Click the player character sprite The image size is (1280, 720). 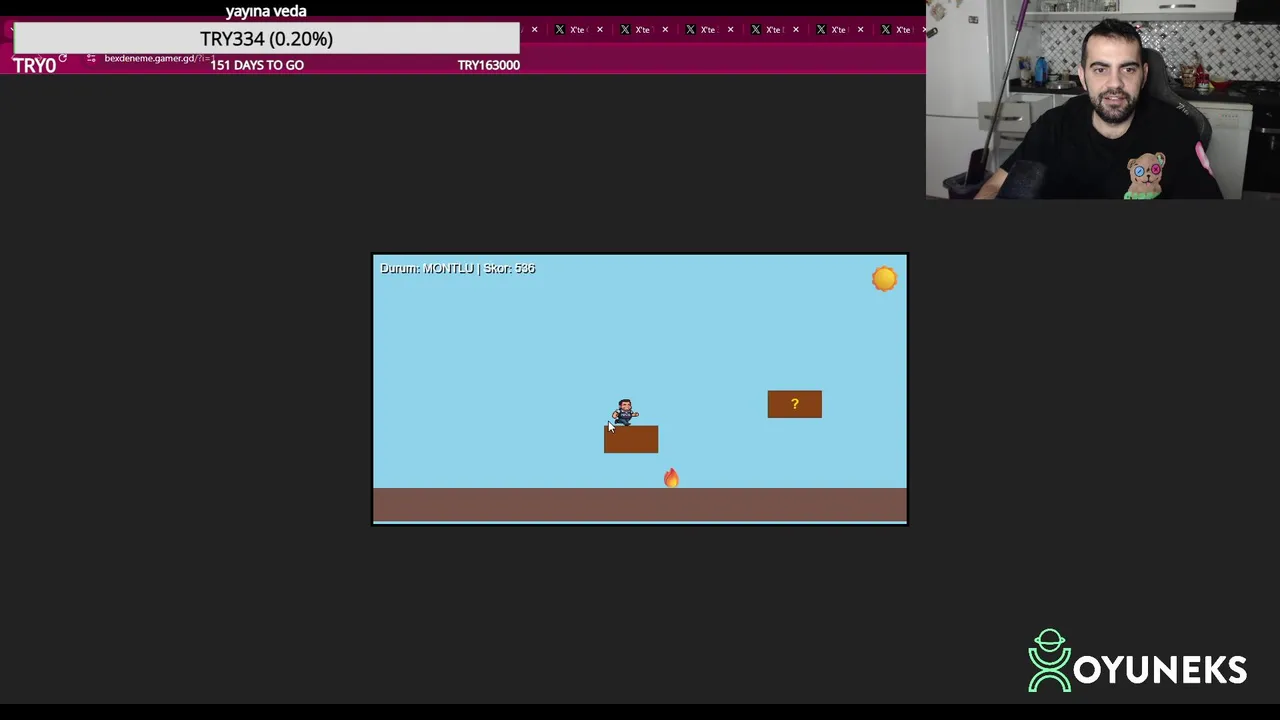coord(625,412)
